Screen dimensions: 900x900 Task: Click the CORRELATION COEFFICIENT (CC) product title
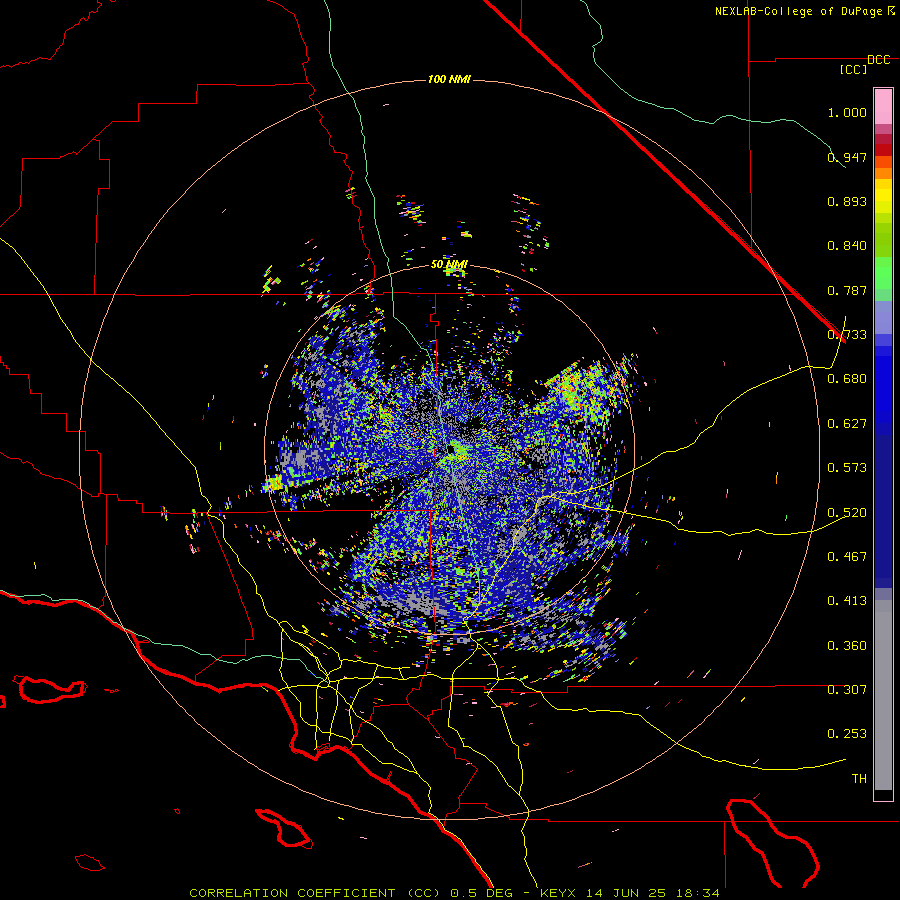coord(315,893)
